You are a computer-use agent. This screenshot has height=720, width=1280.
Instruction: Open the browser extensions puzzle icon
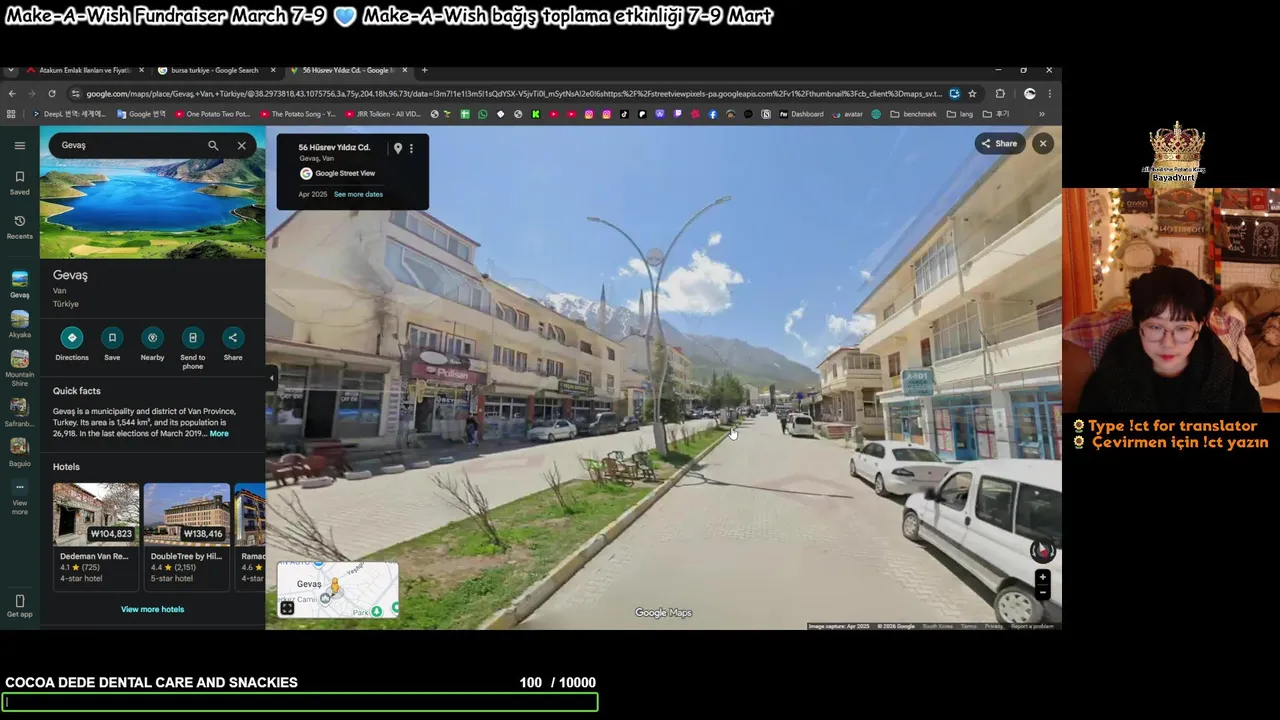pyautogui.click(x=1000, y=94)
